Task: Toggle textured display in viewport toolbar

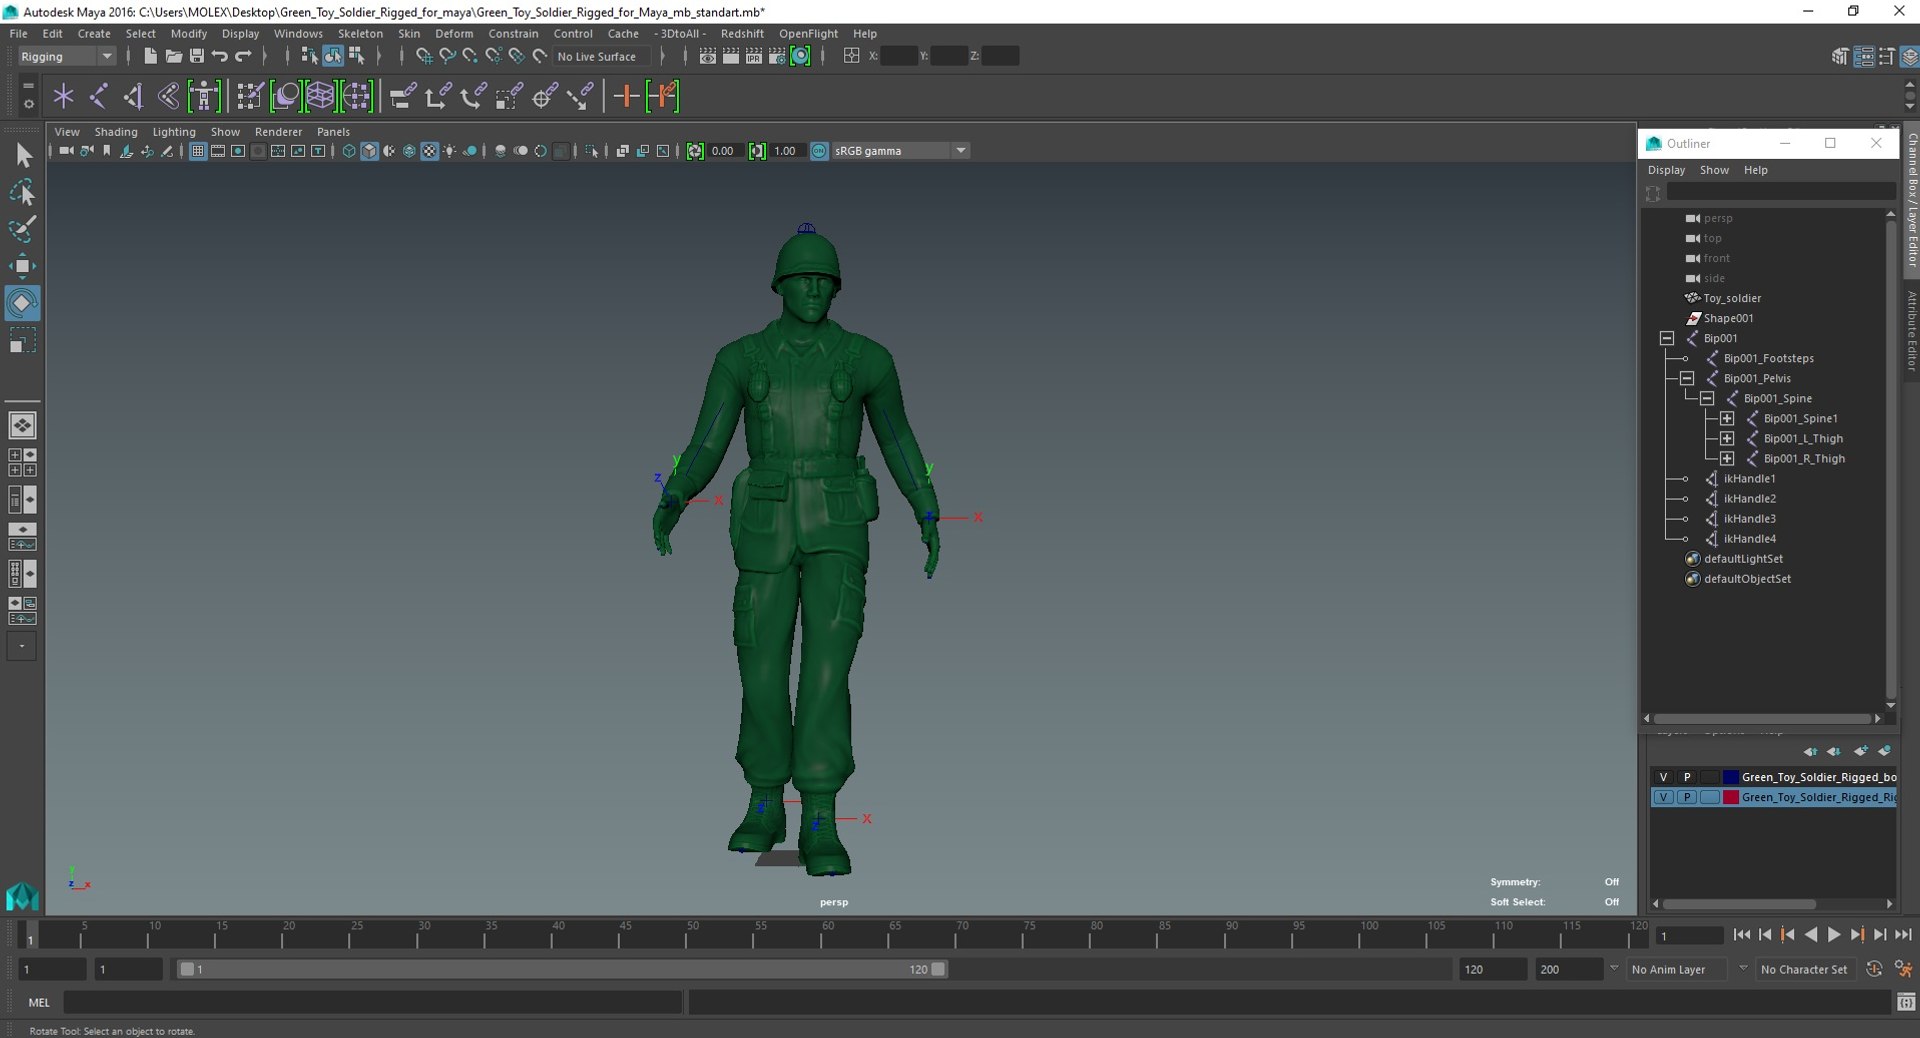Action: [429, 151]
